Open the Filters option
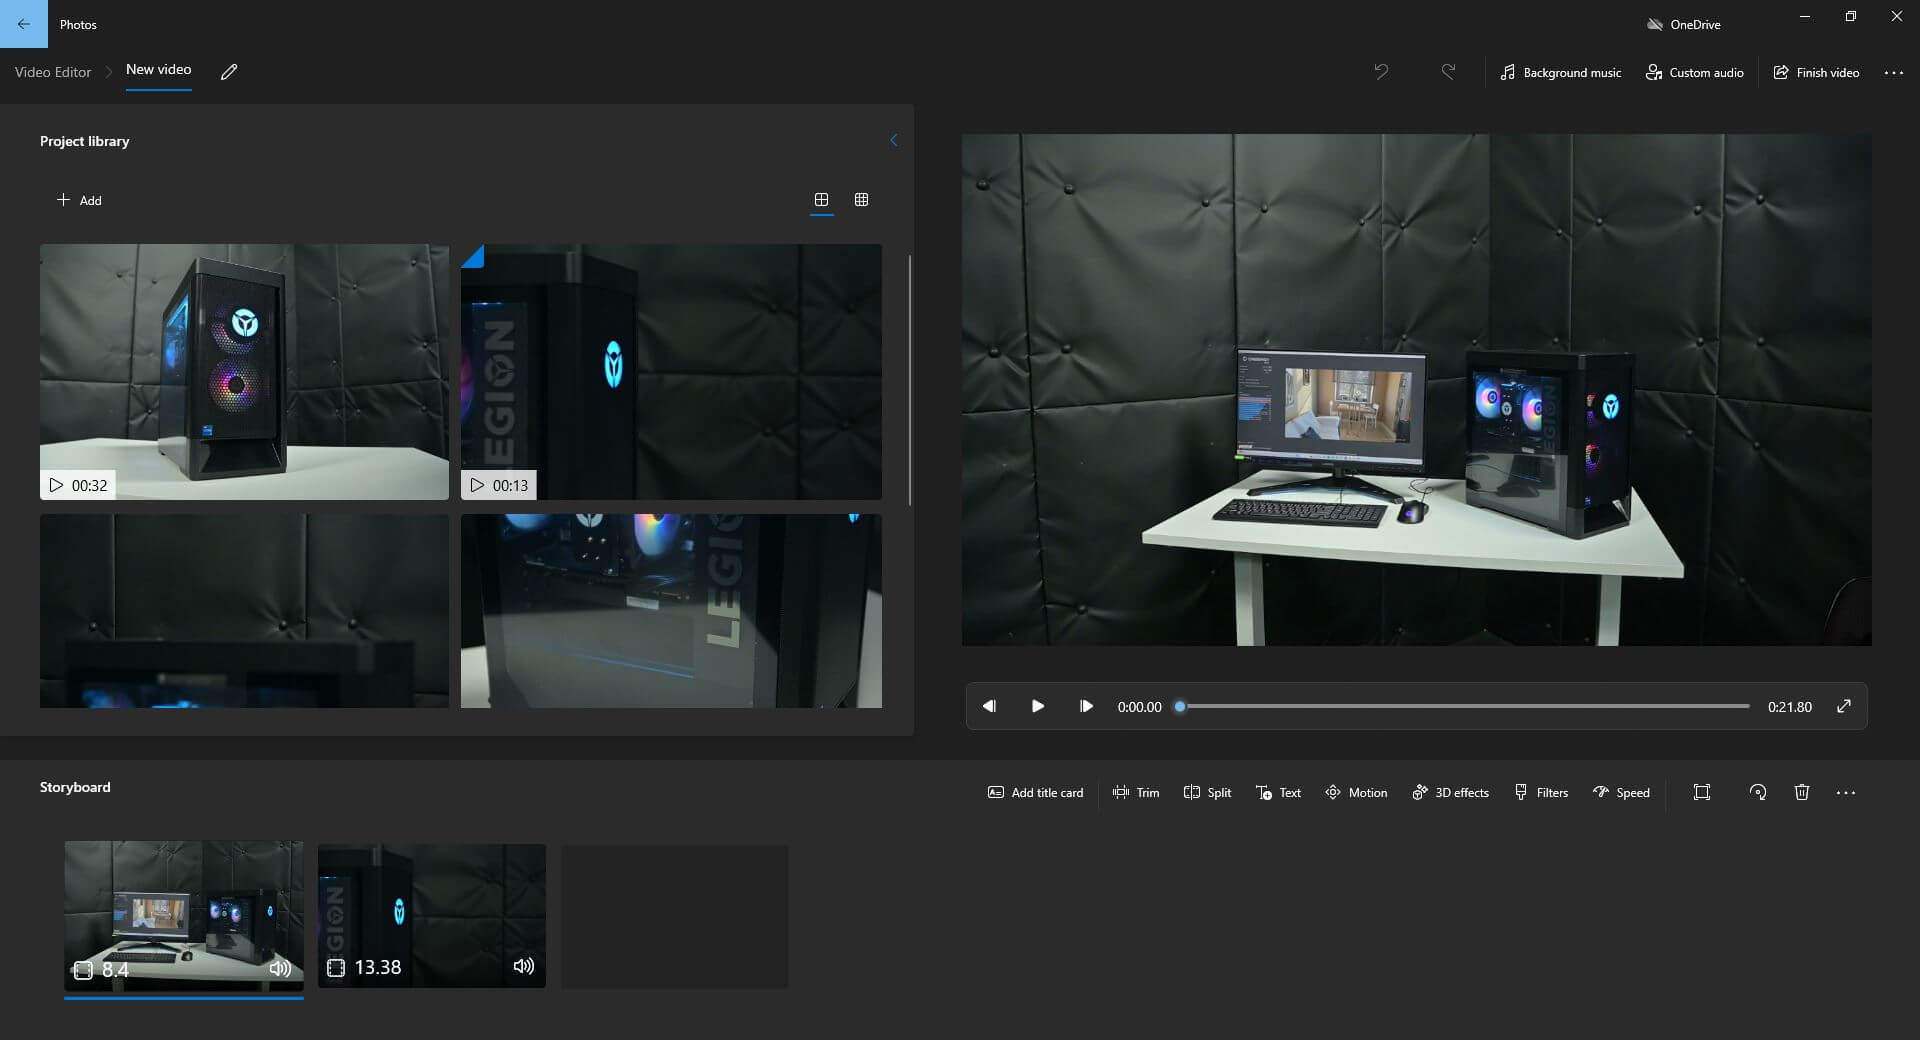The image size is (1920, 1040). point(1541,792)
